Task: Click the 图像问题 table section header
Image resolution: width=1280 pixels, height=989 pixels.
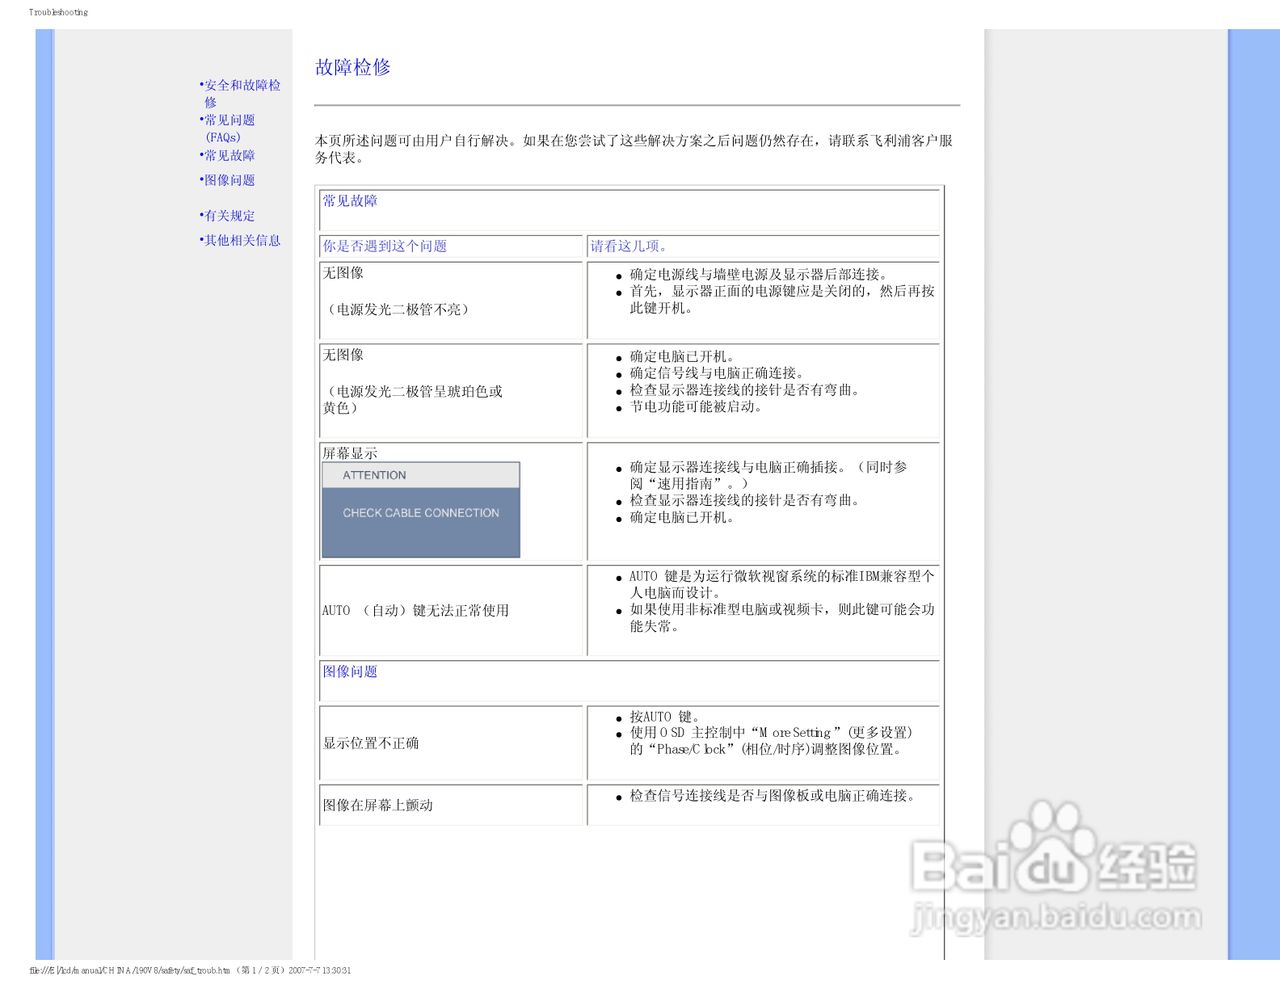Action: (x=348, y=672)
